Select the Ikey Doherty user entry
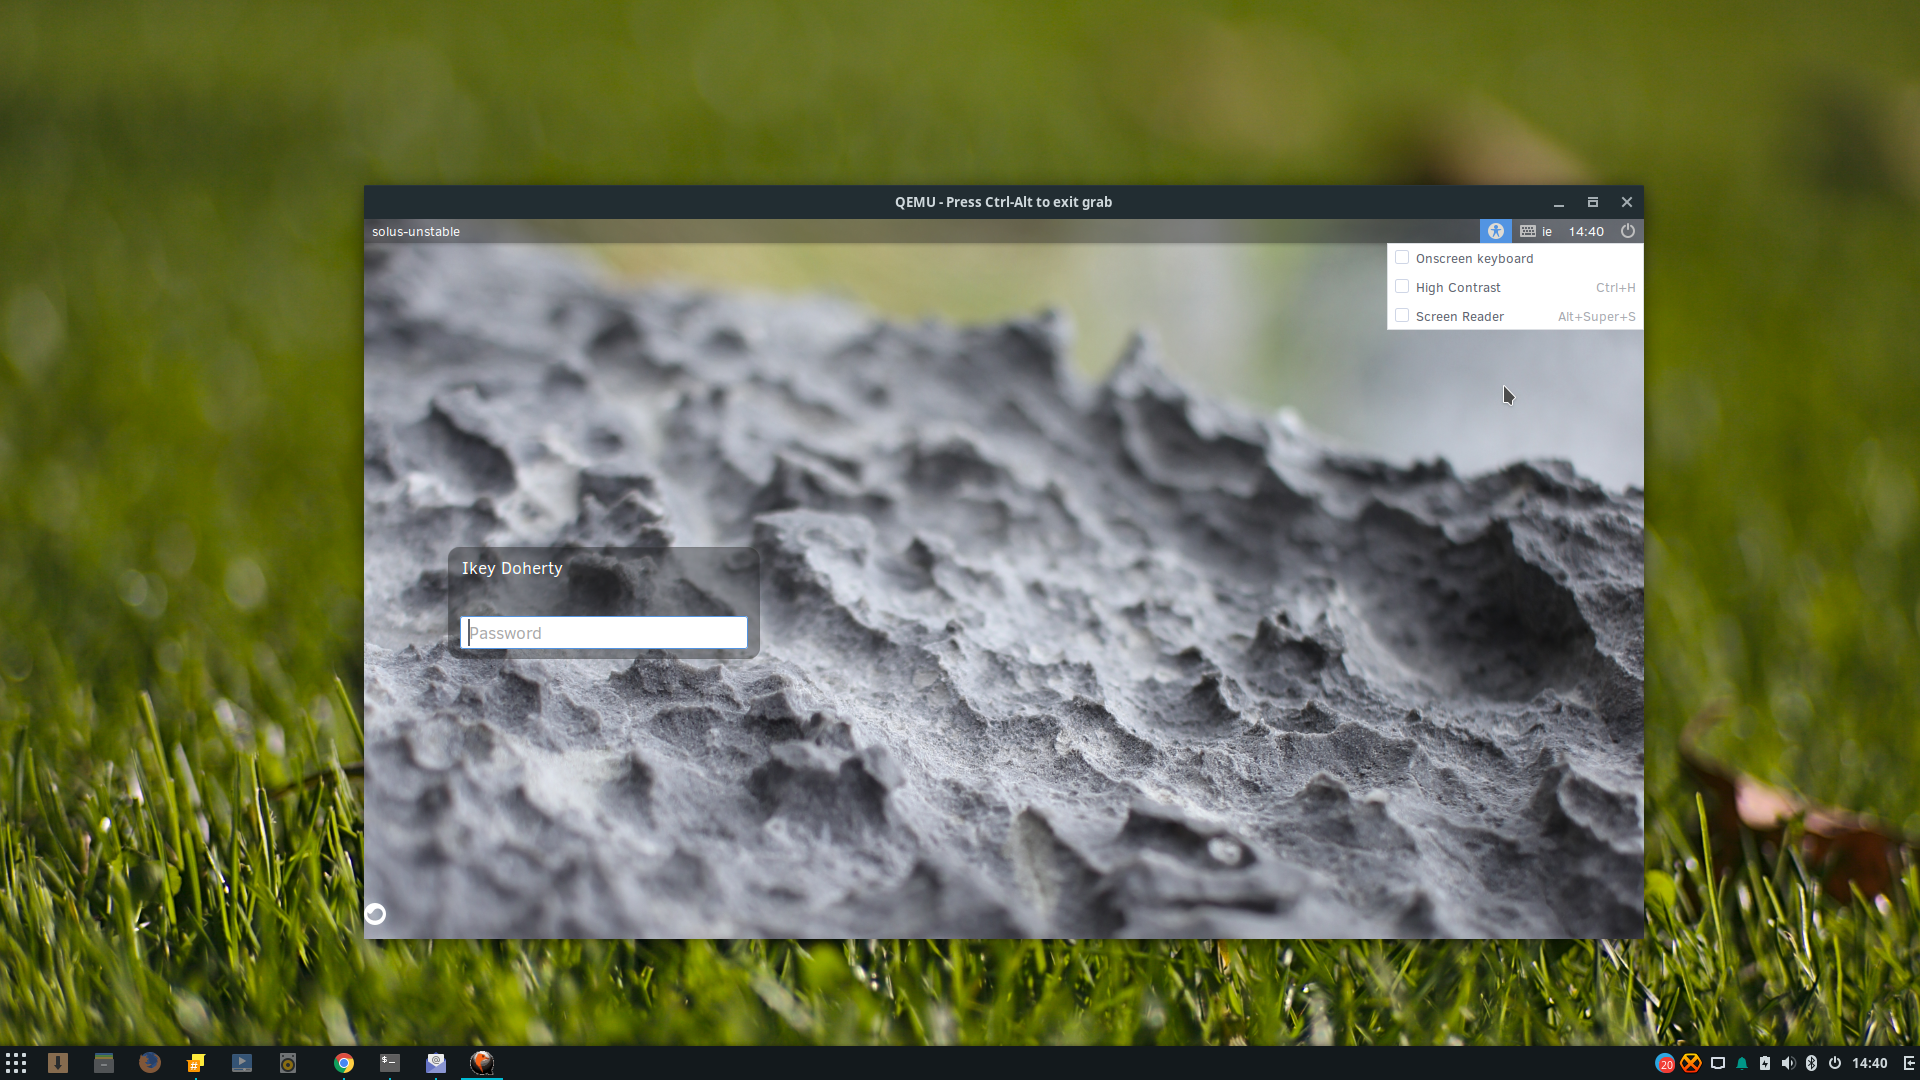Image resolution: width=1920 pixels, height=1080 pixels. point(512,568)
